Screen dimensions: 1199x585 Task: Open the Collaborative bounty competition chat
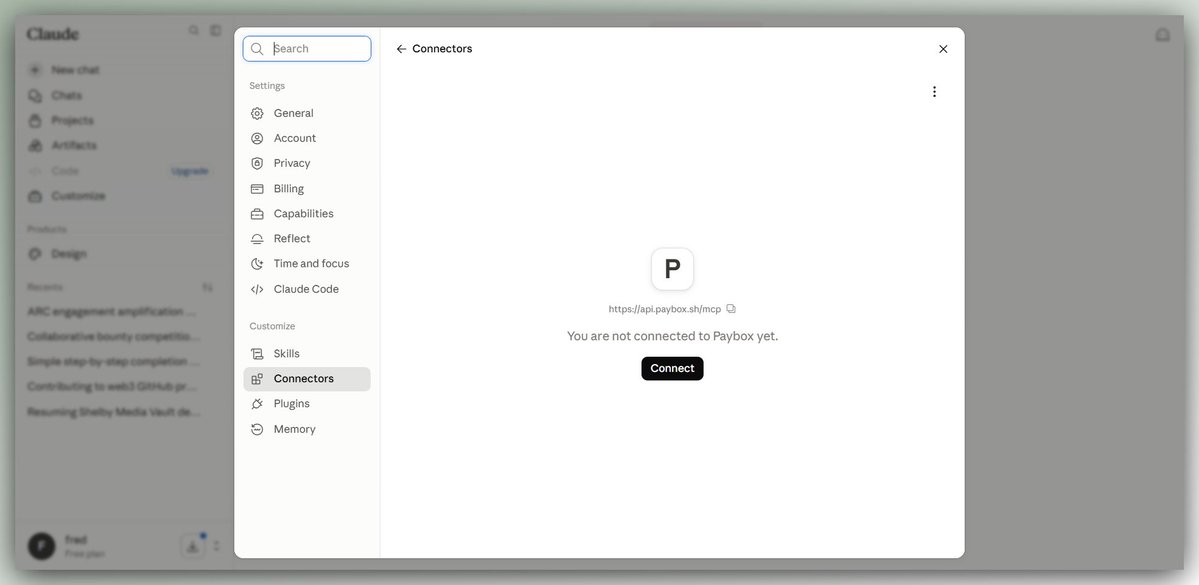(113, 336)
